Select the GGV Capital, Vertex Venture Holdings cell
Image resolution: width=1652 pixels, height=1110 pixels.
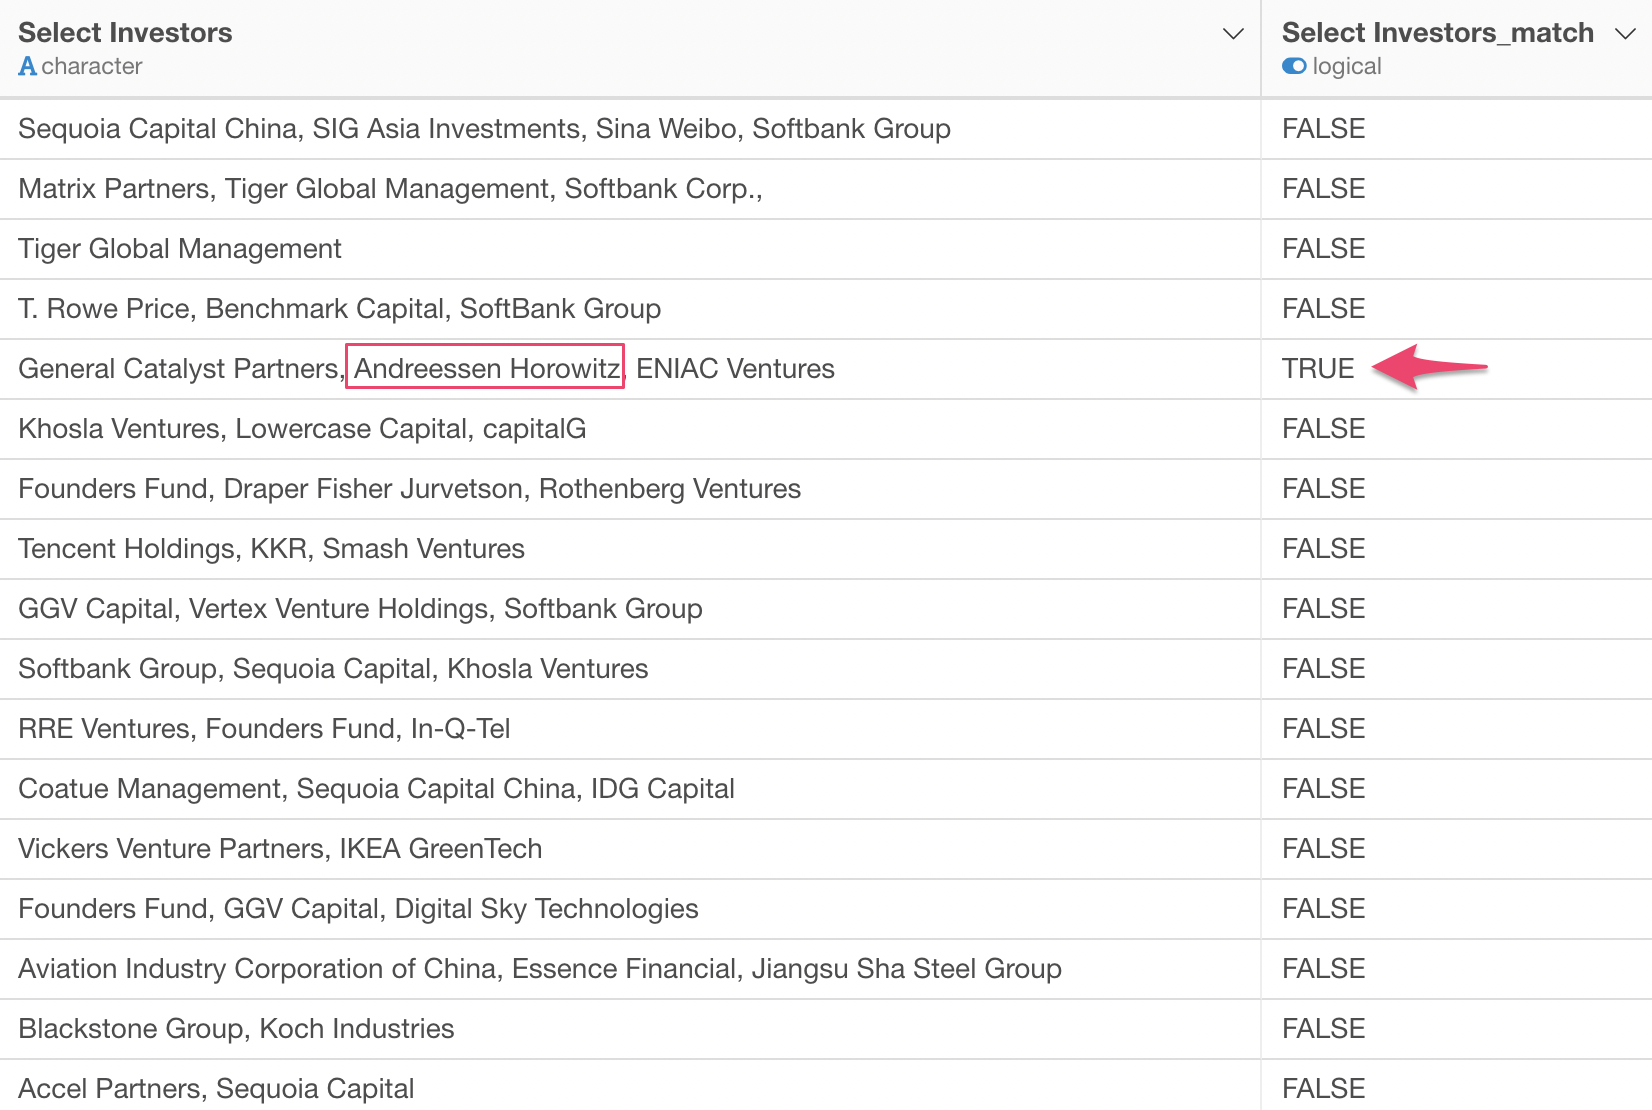(x=630, y=609)
